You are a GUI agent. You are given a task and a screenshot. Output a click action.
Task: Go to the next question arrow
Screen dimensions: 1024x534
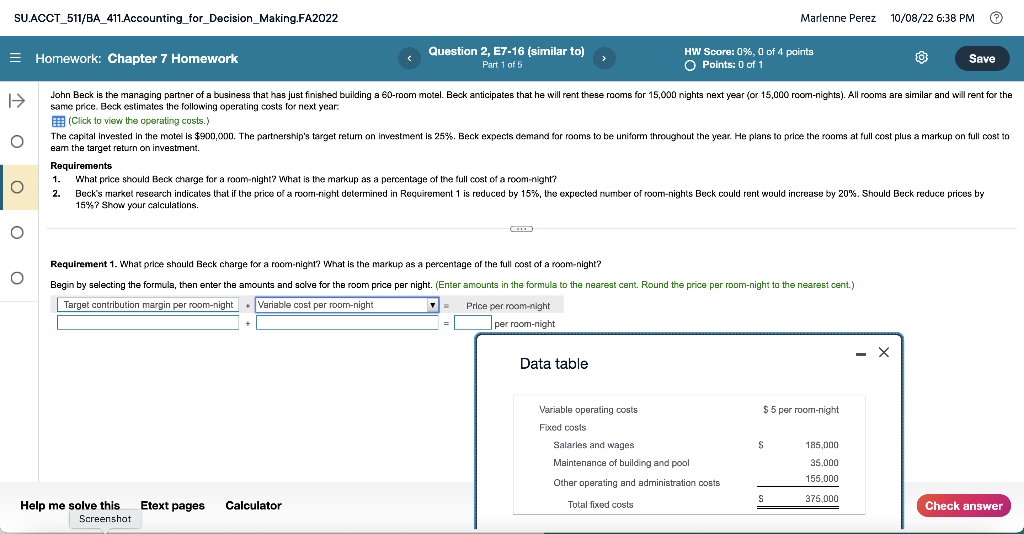click(604, 58)
